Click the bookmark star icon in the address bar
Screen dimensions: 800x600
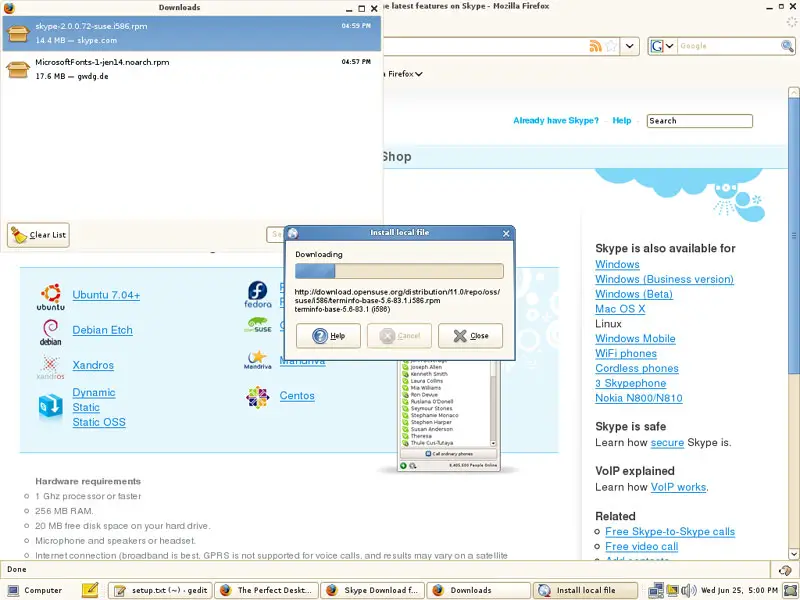611,46
